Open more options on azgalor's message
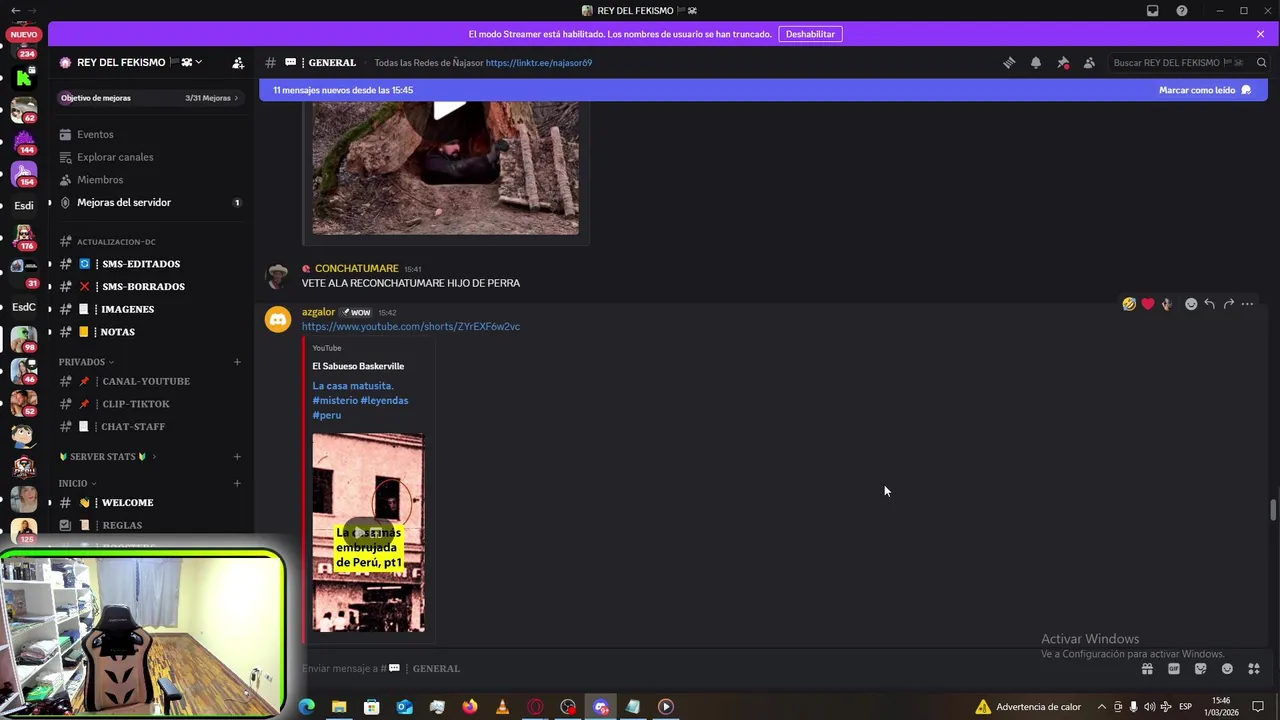The height and width of the screenshot is (720, 1280). (1247, 304)
